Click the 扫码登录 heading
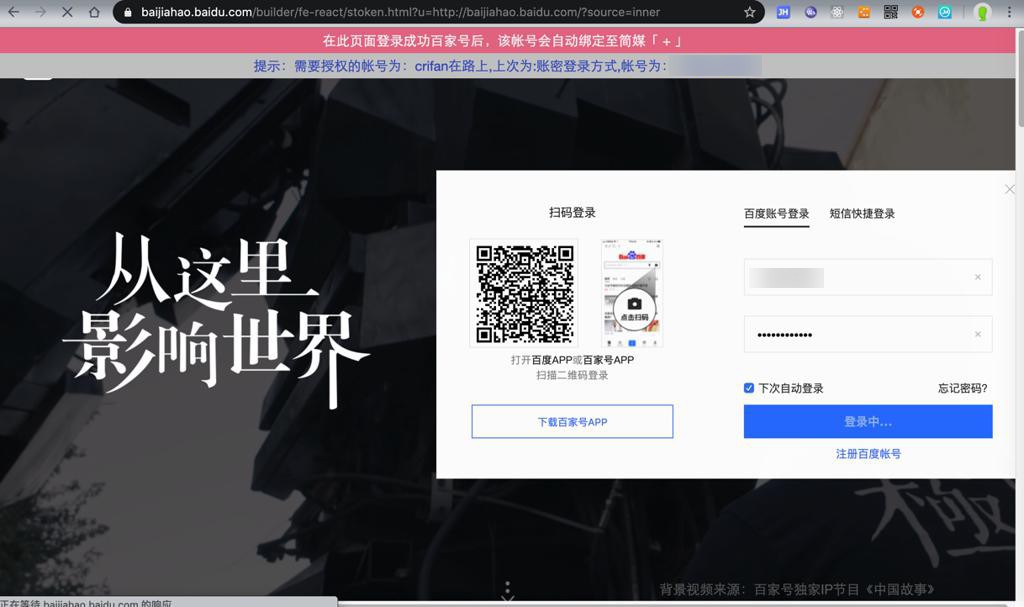Image resolution: width=1024 pixels, height=607 pixels. [x=572, y=212]
